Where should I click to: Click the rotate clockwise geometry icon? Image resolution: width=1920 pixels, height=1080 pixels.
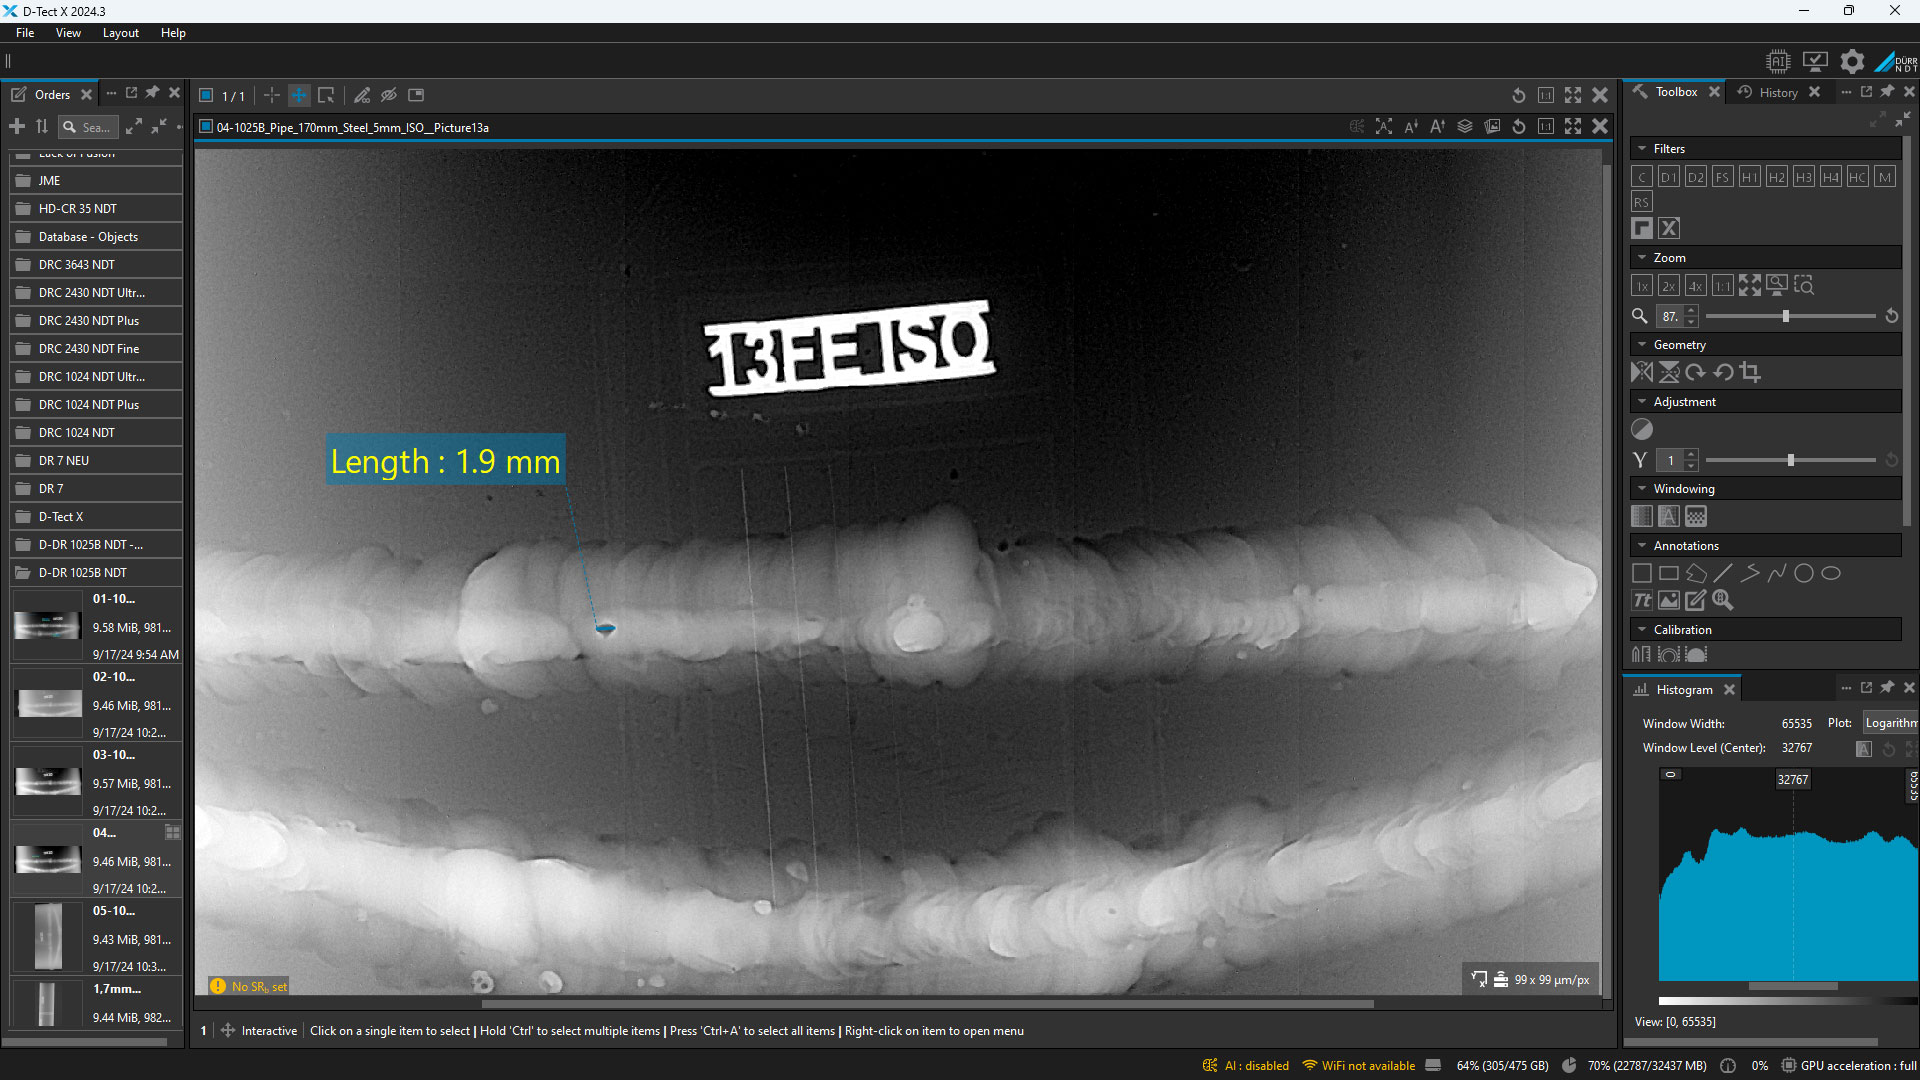(1696, 372)
